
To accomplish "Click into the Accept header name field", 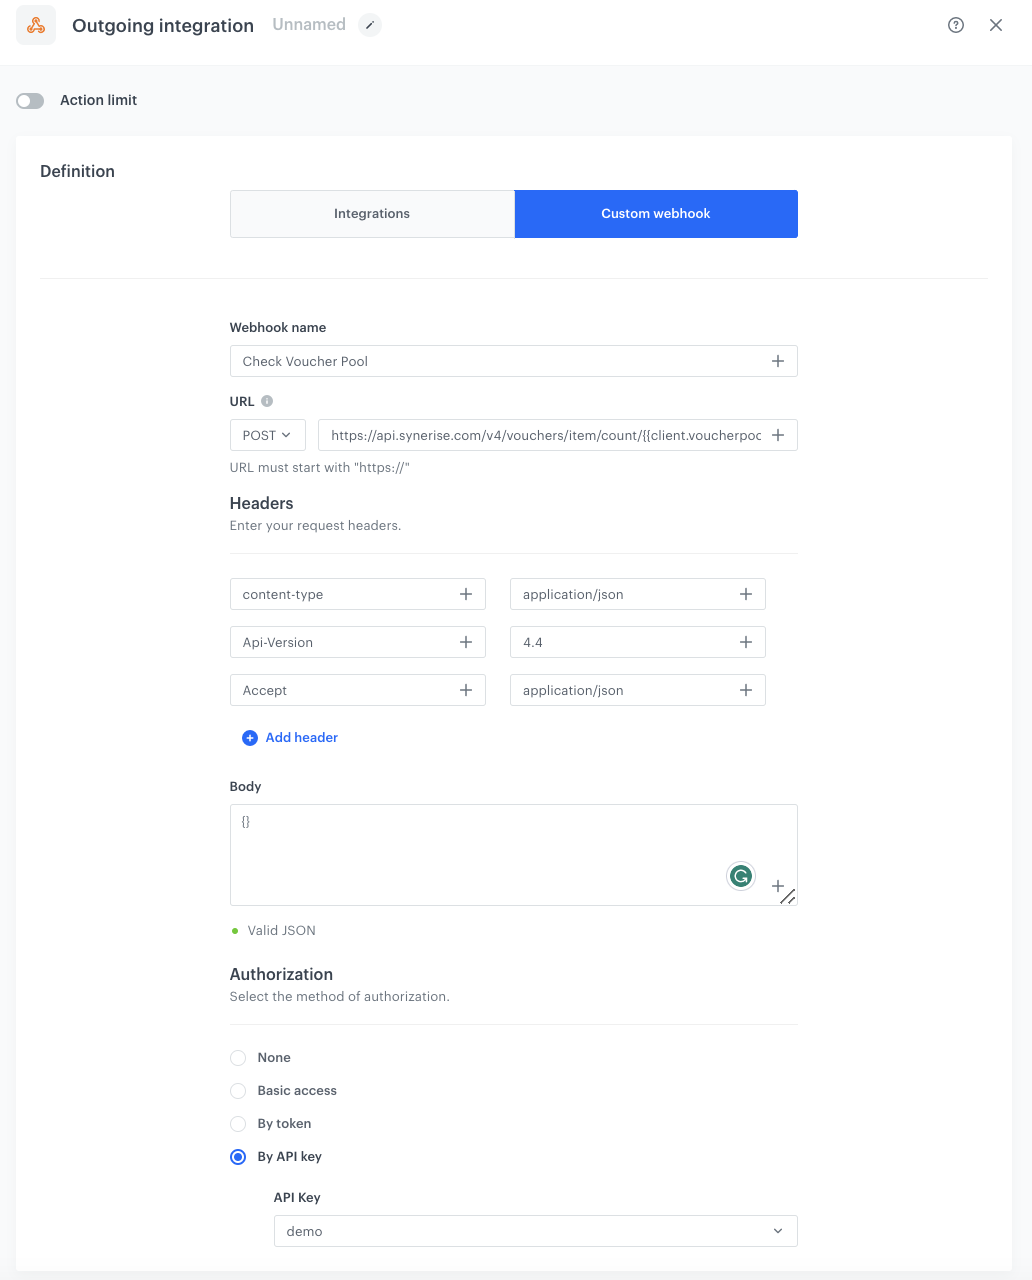I will (x=345, y=690).
